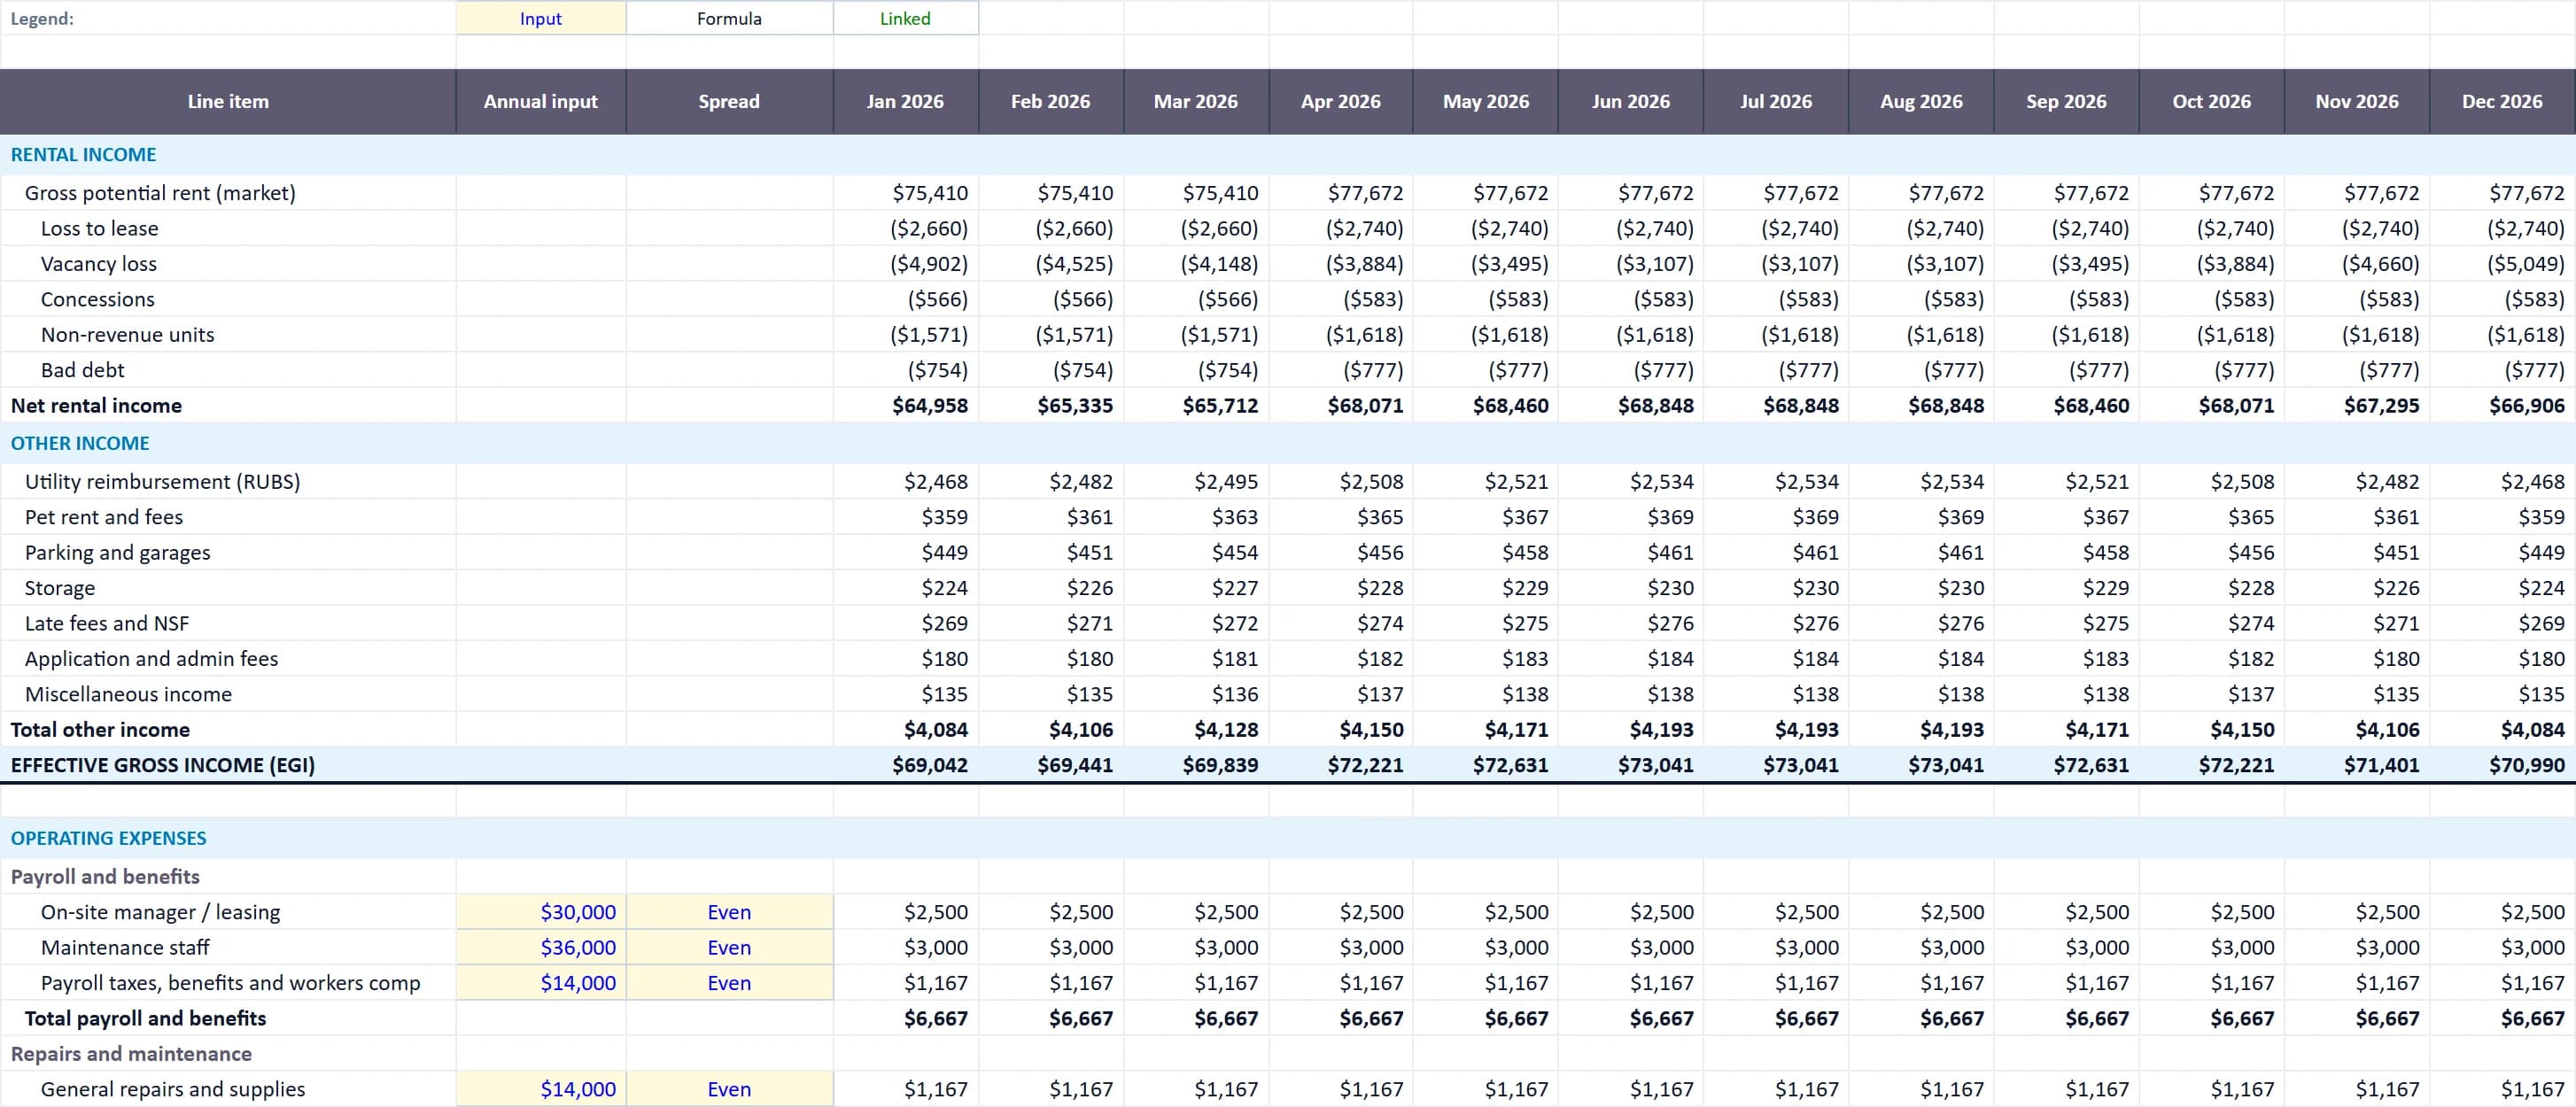Click Nov 2026 Net rental income $67,295
2576x1107 pixels.
click(x=2357, y=405)
